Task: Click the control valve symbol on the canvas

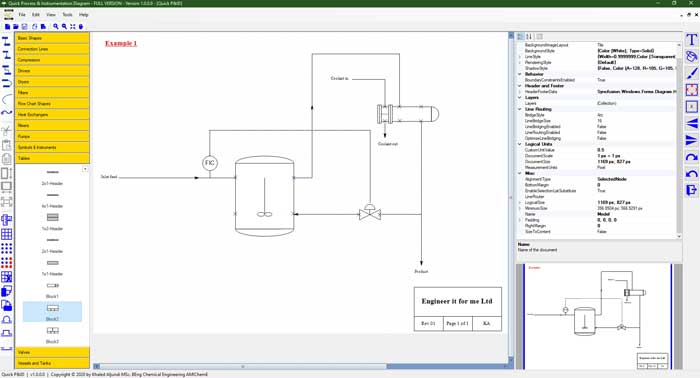Action: [x=370, y=212]
